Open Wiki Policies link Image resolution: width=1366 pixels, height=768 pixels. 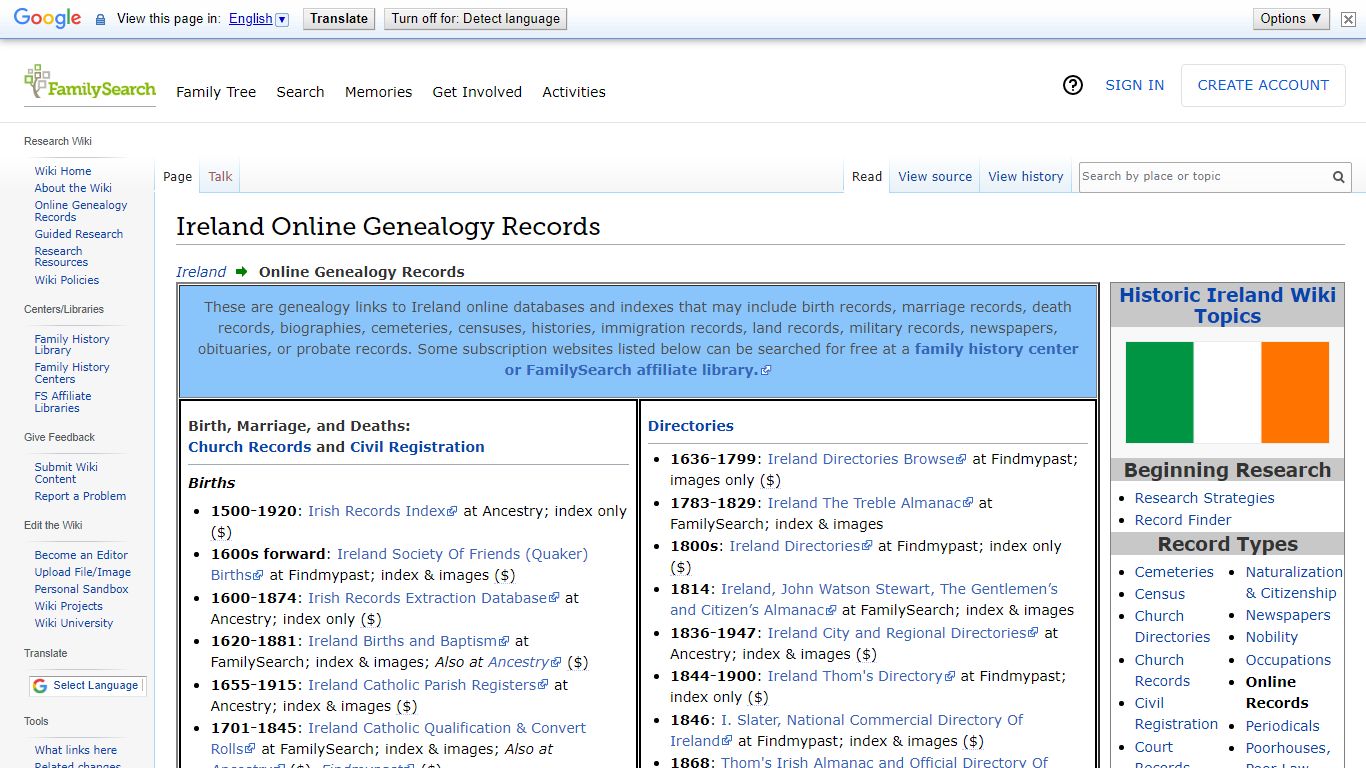[x=67, y=280]
